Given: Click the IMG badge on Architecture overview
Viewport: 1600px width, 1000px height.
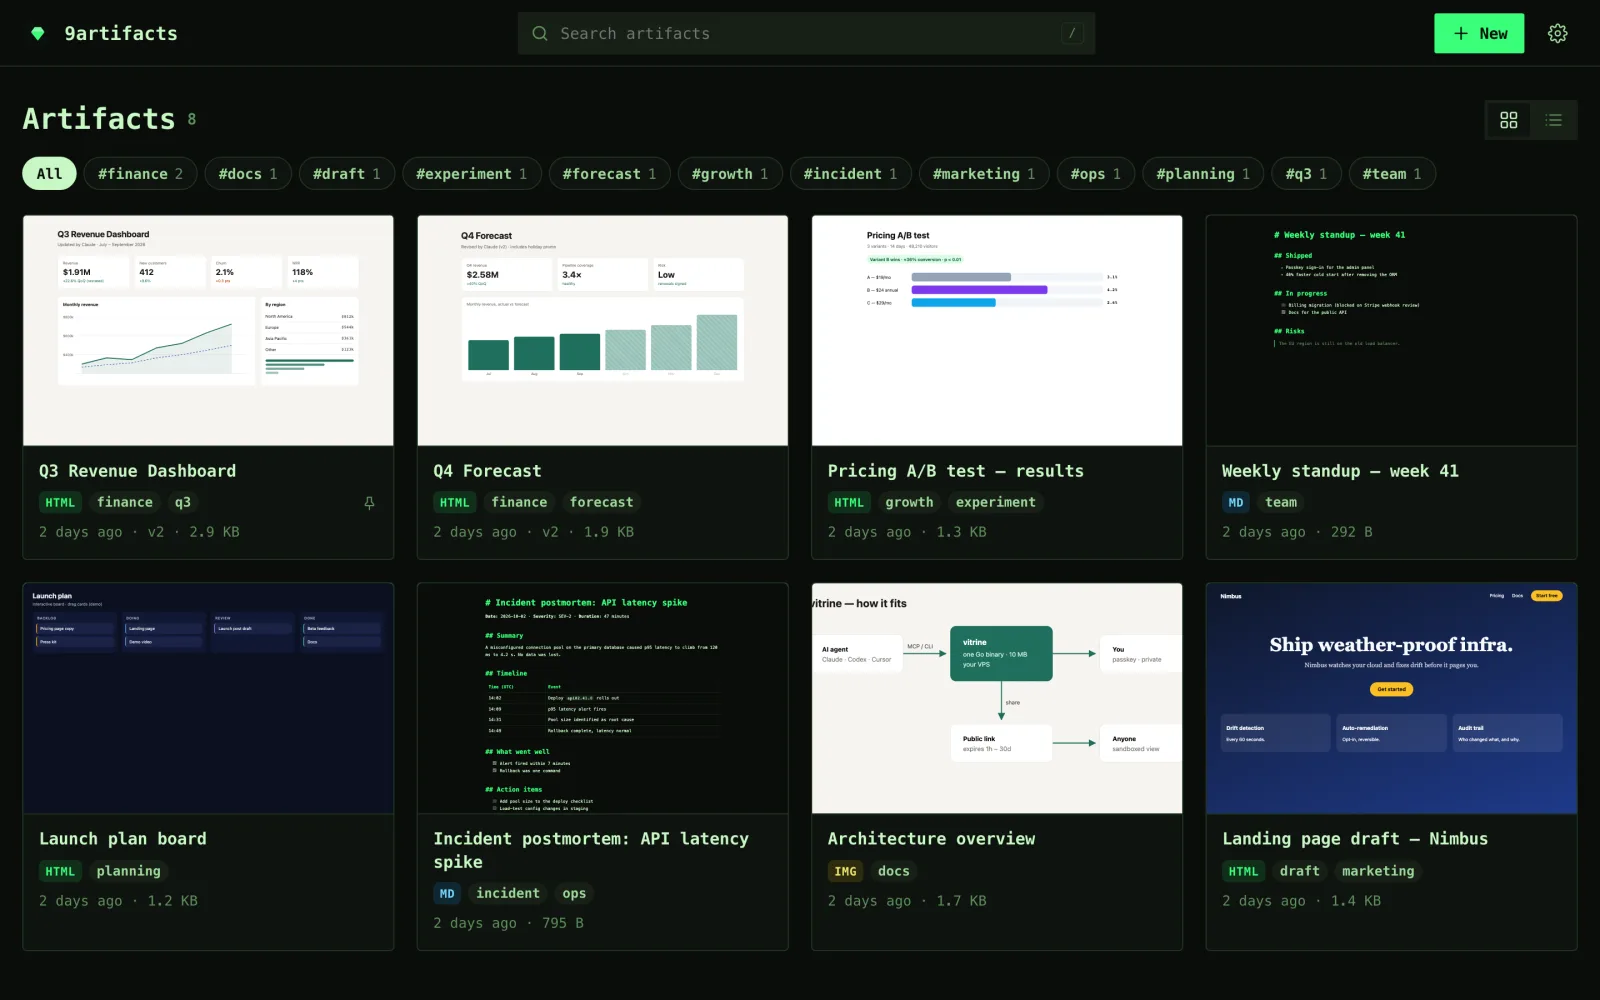Looking at the screenshot, I should point(846,871).
